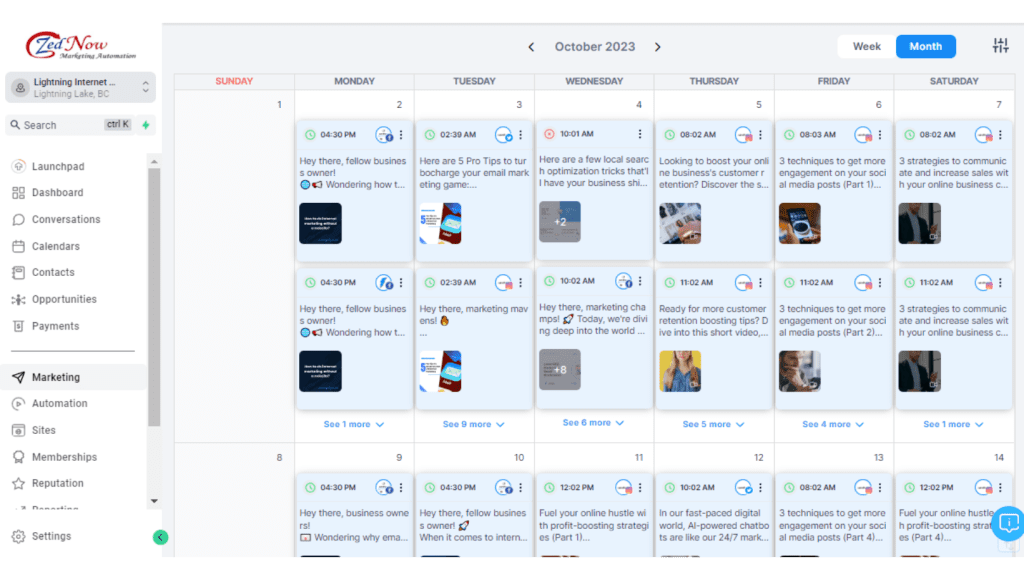The width and height of the screenshot is (1024, 577).
Task: Open the Lightning Internet account switcher
Action: point(80,88)
